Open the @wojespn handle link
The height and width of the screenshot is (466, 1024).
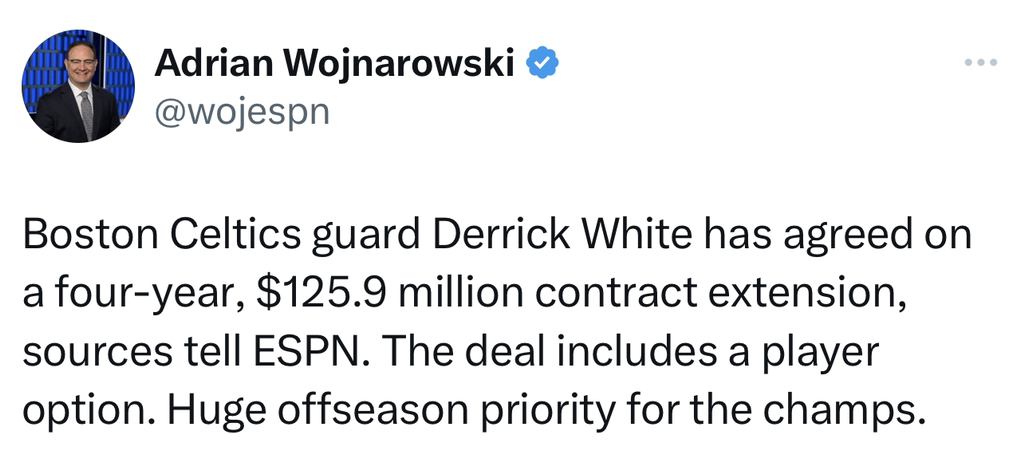click(x=242, y=112)
